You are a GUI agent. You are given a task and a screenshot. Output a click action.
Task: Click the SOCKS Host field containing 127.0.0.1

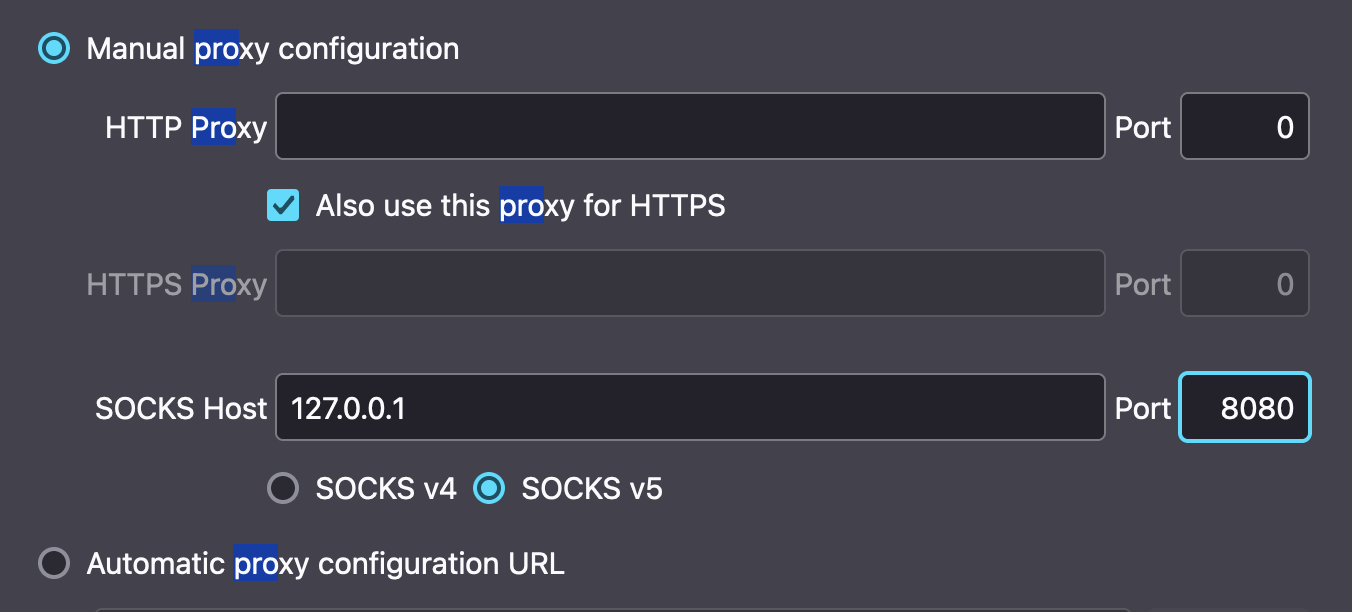(690, 408)
